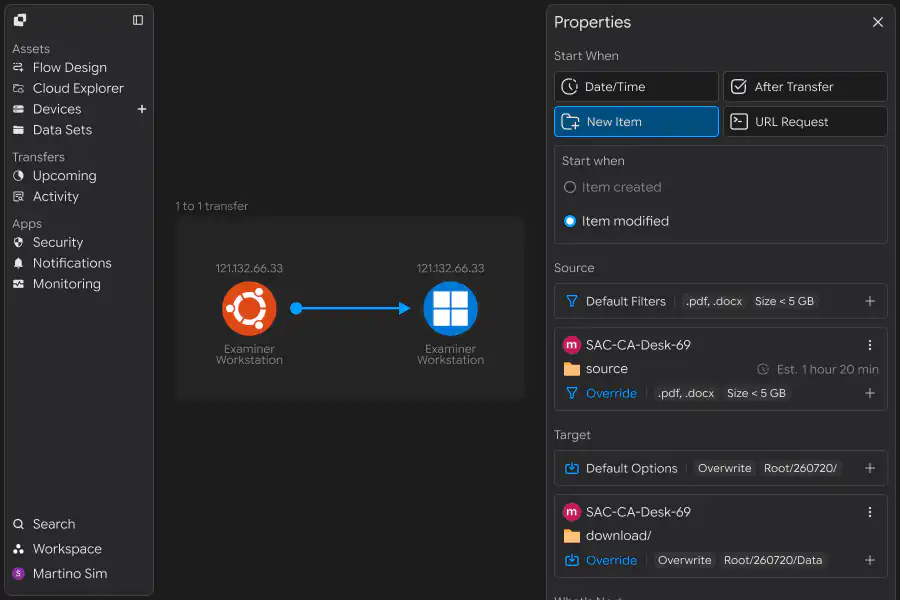This screenshot has width=900, height=600.
Task: Click the .pdf, .docx default filter chip
Action: 713,301
